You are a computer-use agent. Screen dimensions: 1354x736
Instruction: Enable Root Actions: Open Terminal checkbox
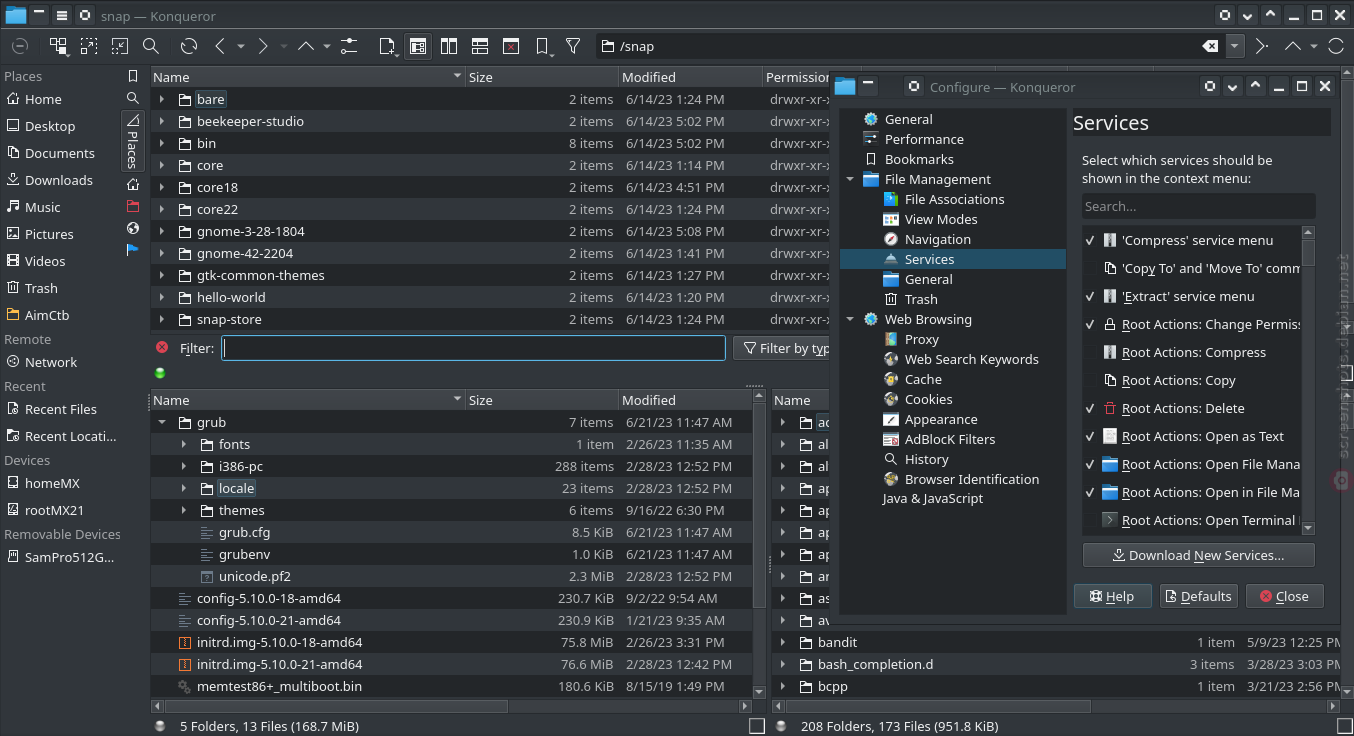click(x=1090, y=520)
